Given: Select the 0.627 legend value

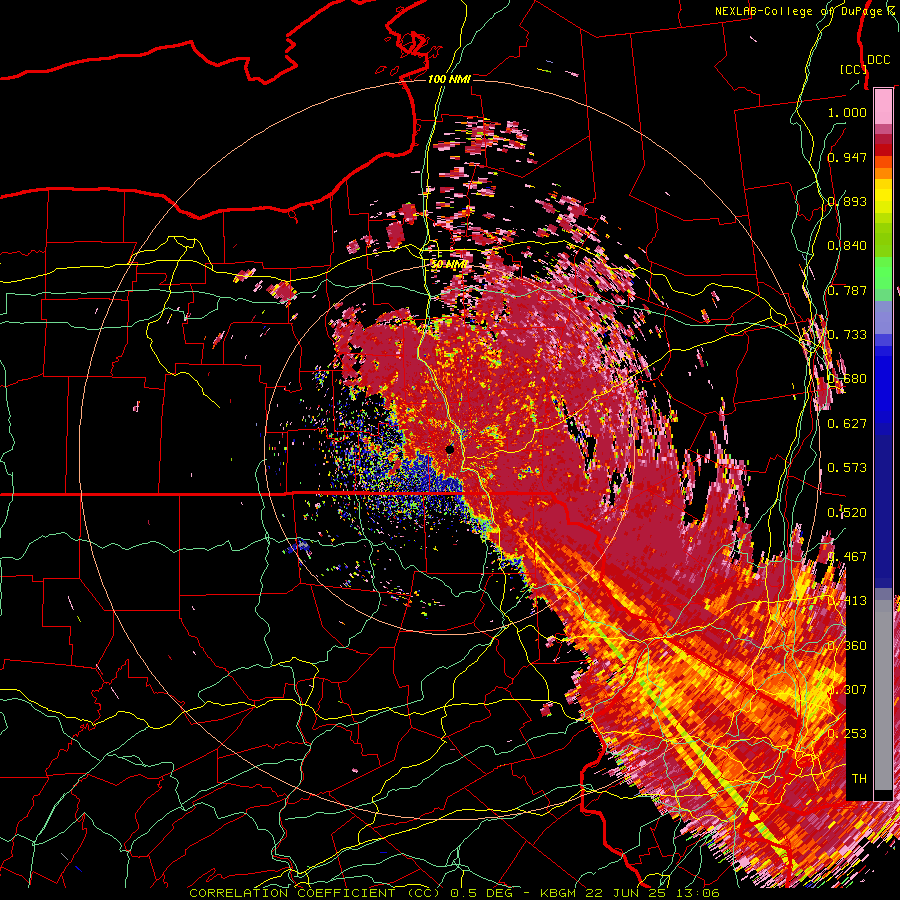Looking at the screenshot, I should pos(847,424).
